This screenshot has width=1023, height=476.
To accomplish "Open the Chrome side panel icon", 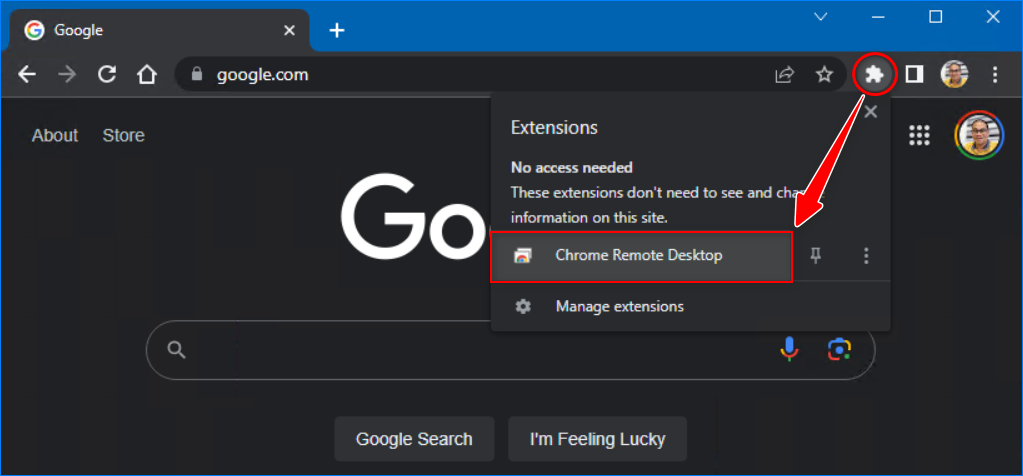I will click(x=914, y=75).
